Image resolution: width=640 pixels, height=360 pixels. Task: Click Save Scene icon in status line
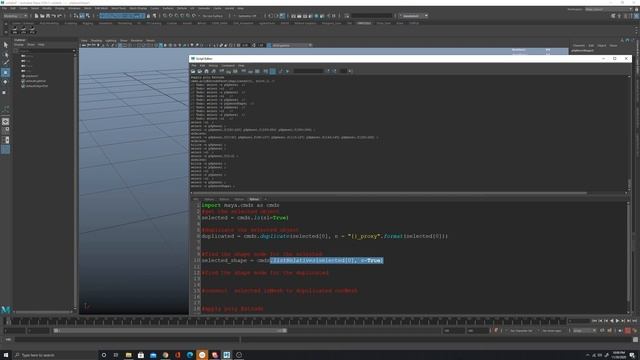coord(47,16)
